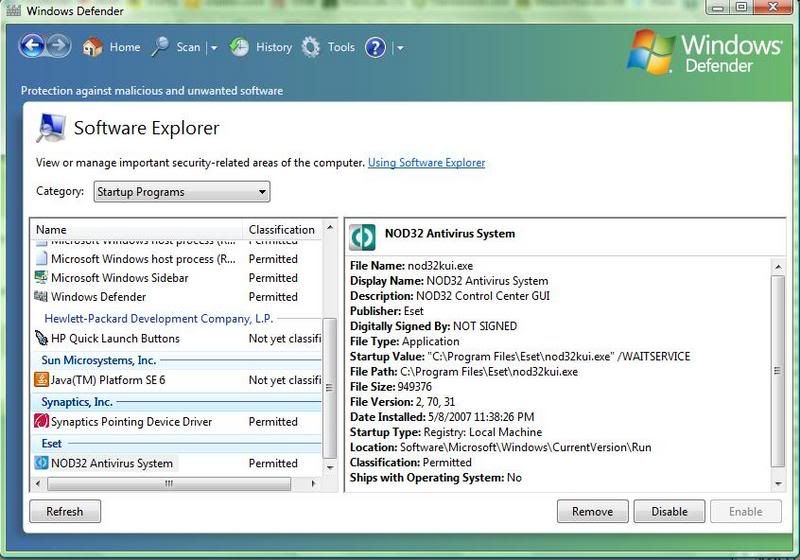The width and height of the screenshot is (800, 560).
Task: Click the NOD32 icon in details pane header
Action: (362, 237)
